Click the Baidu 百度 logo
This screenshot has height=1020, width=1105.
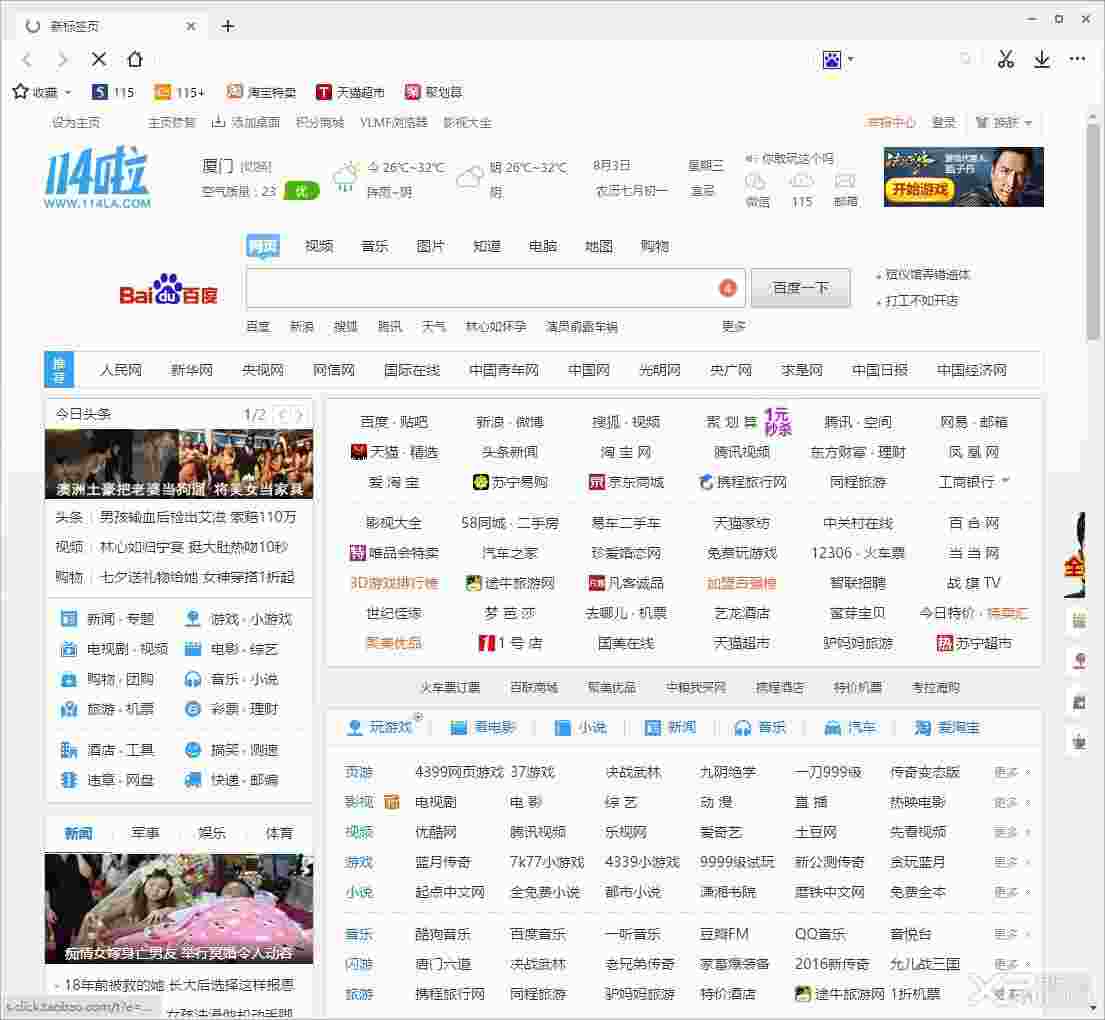point(168,289)
